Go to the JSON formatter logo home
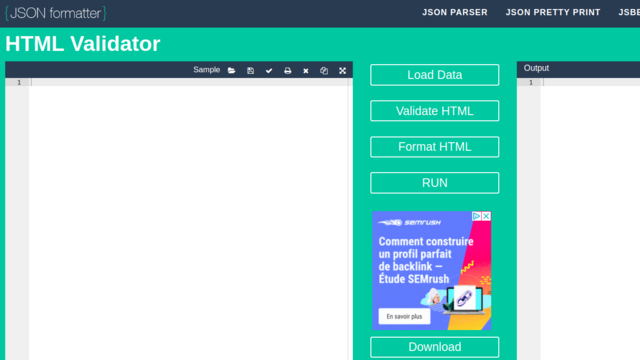The width and height of the screenshot is (640, 360). 56,13
